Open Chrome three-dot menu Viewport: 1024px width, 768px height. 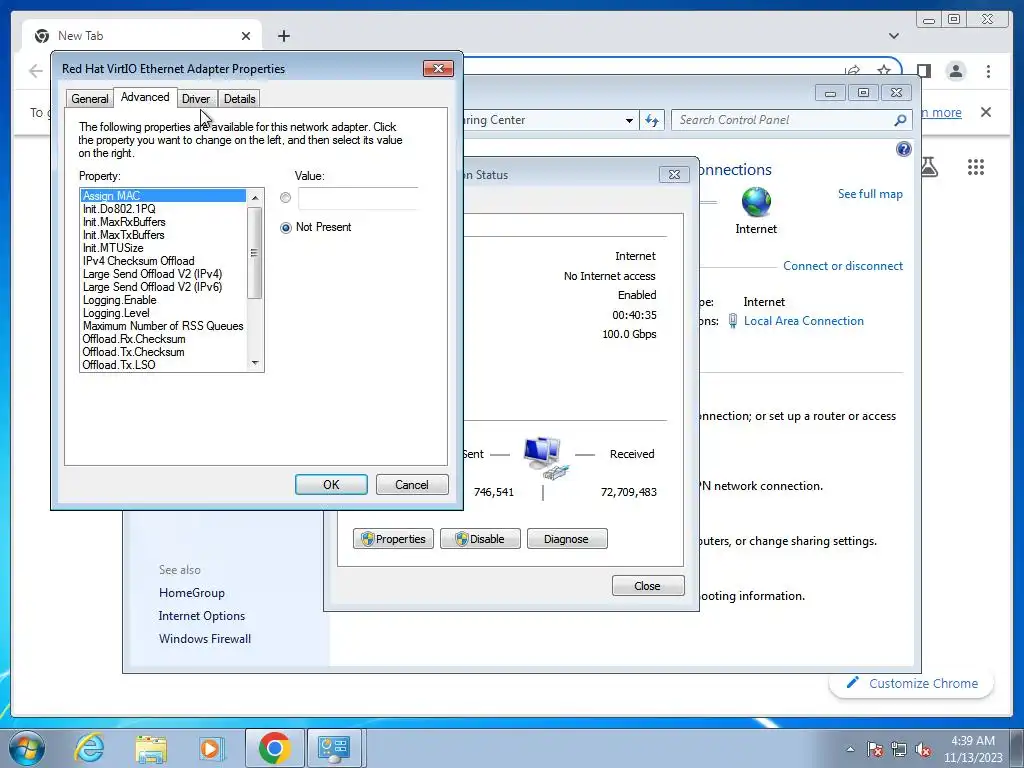tap(989, 71)
